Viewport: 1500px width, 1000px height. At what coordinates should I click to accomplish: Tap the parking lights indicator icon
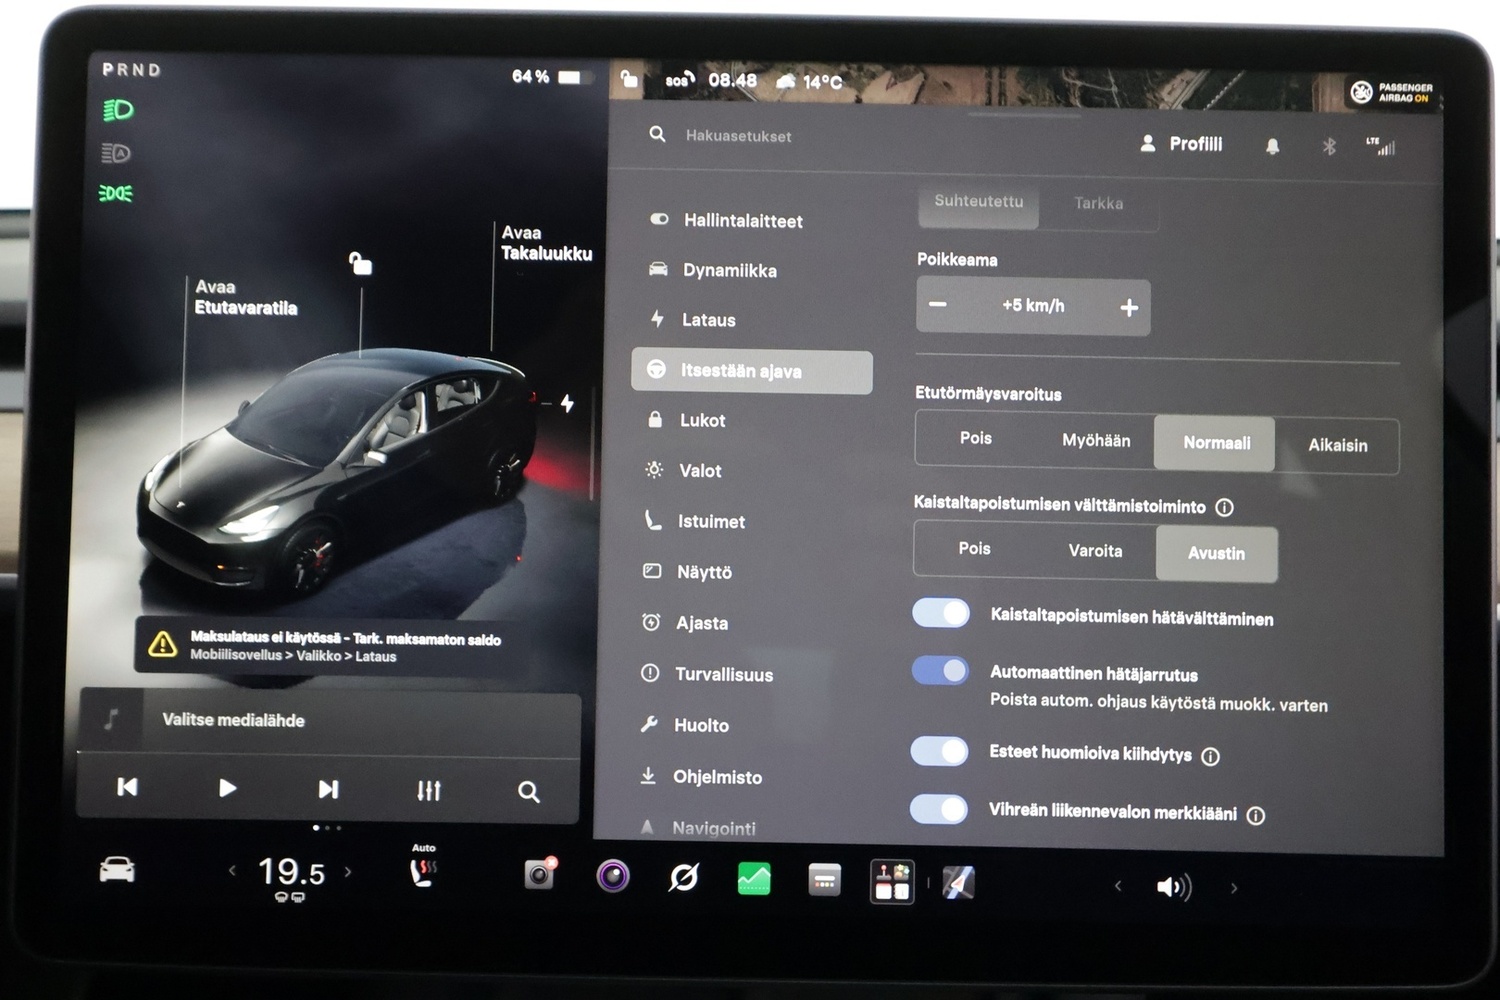pyautogui.click(x=116, y=193)
